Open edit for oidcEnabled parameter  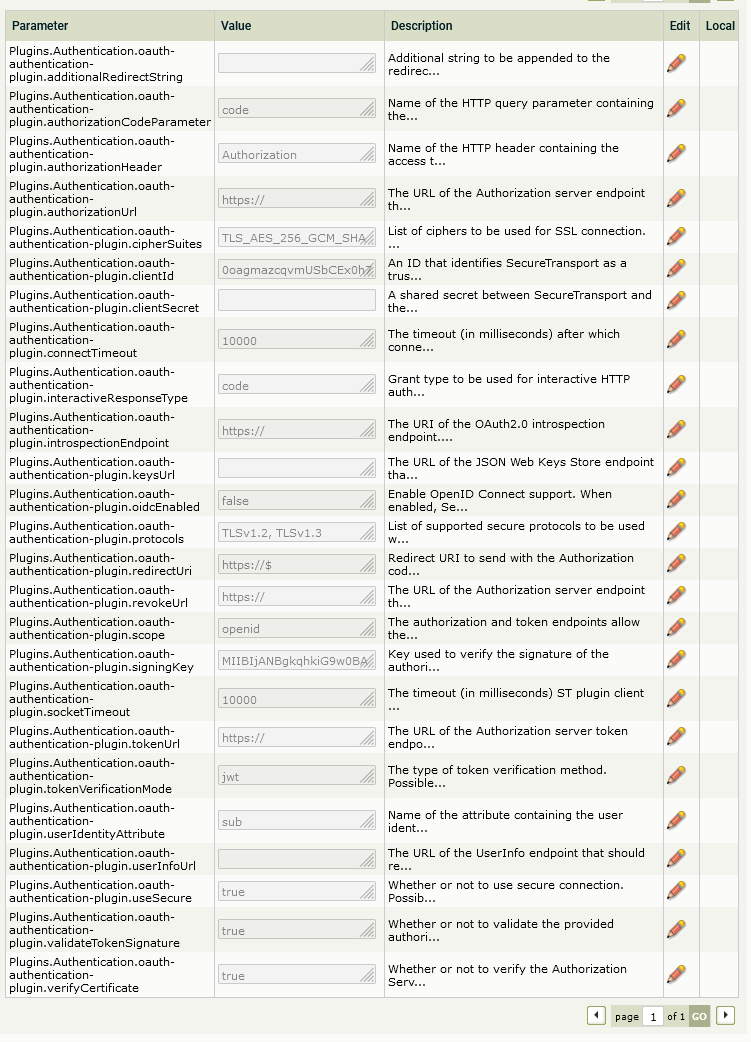point(676,499)
